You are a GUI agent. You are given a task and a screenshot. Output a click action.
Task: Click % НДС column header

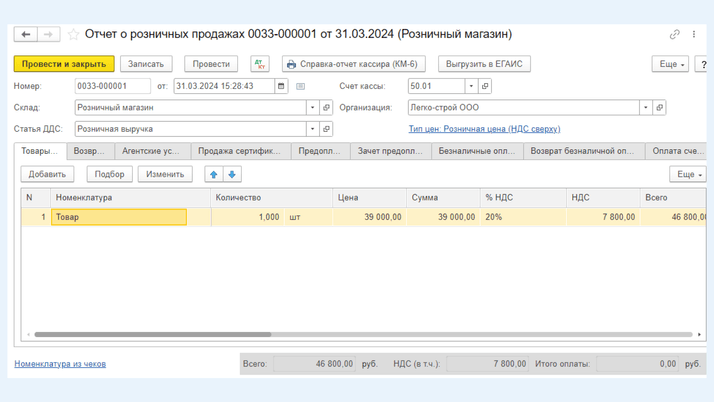(523, 198)
